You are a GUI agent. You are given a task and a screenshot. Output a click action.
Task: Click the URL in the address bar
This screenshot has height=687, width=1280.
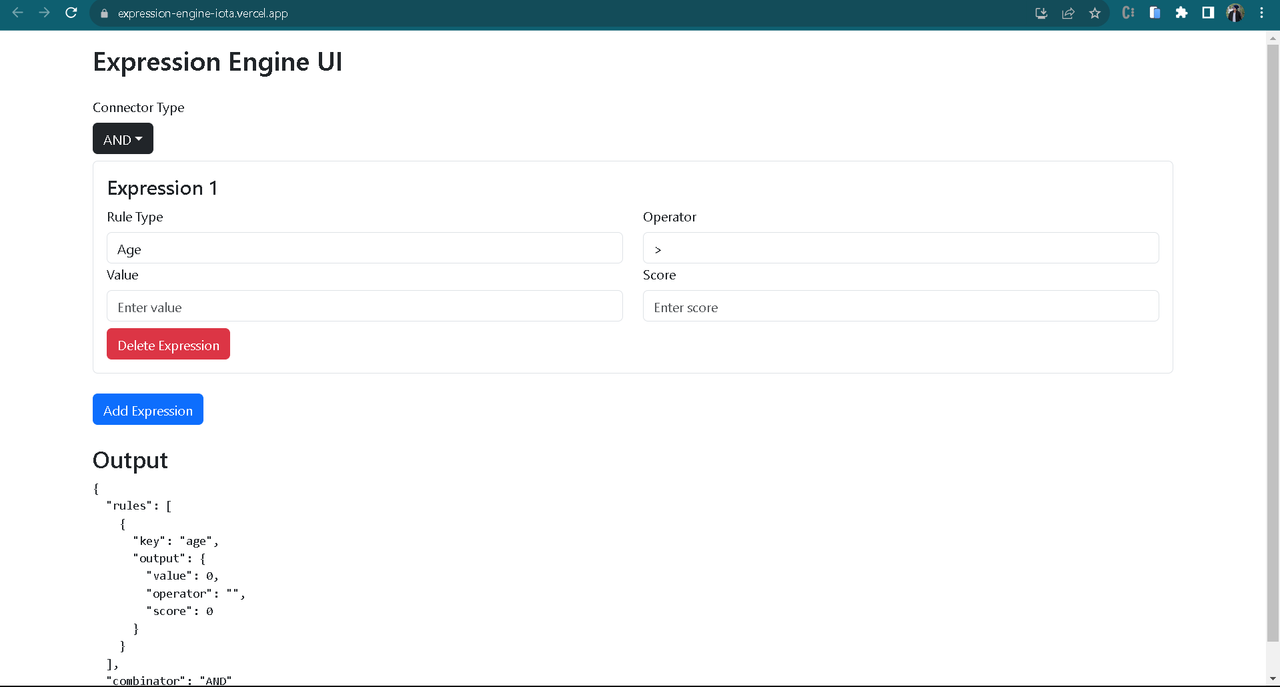point(202,14)
